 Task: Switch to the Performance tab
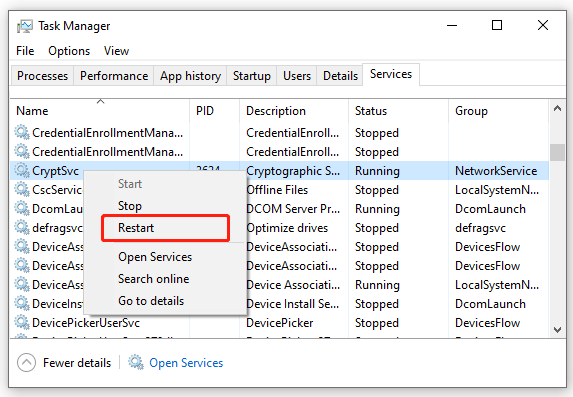coord(114,76)
